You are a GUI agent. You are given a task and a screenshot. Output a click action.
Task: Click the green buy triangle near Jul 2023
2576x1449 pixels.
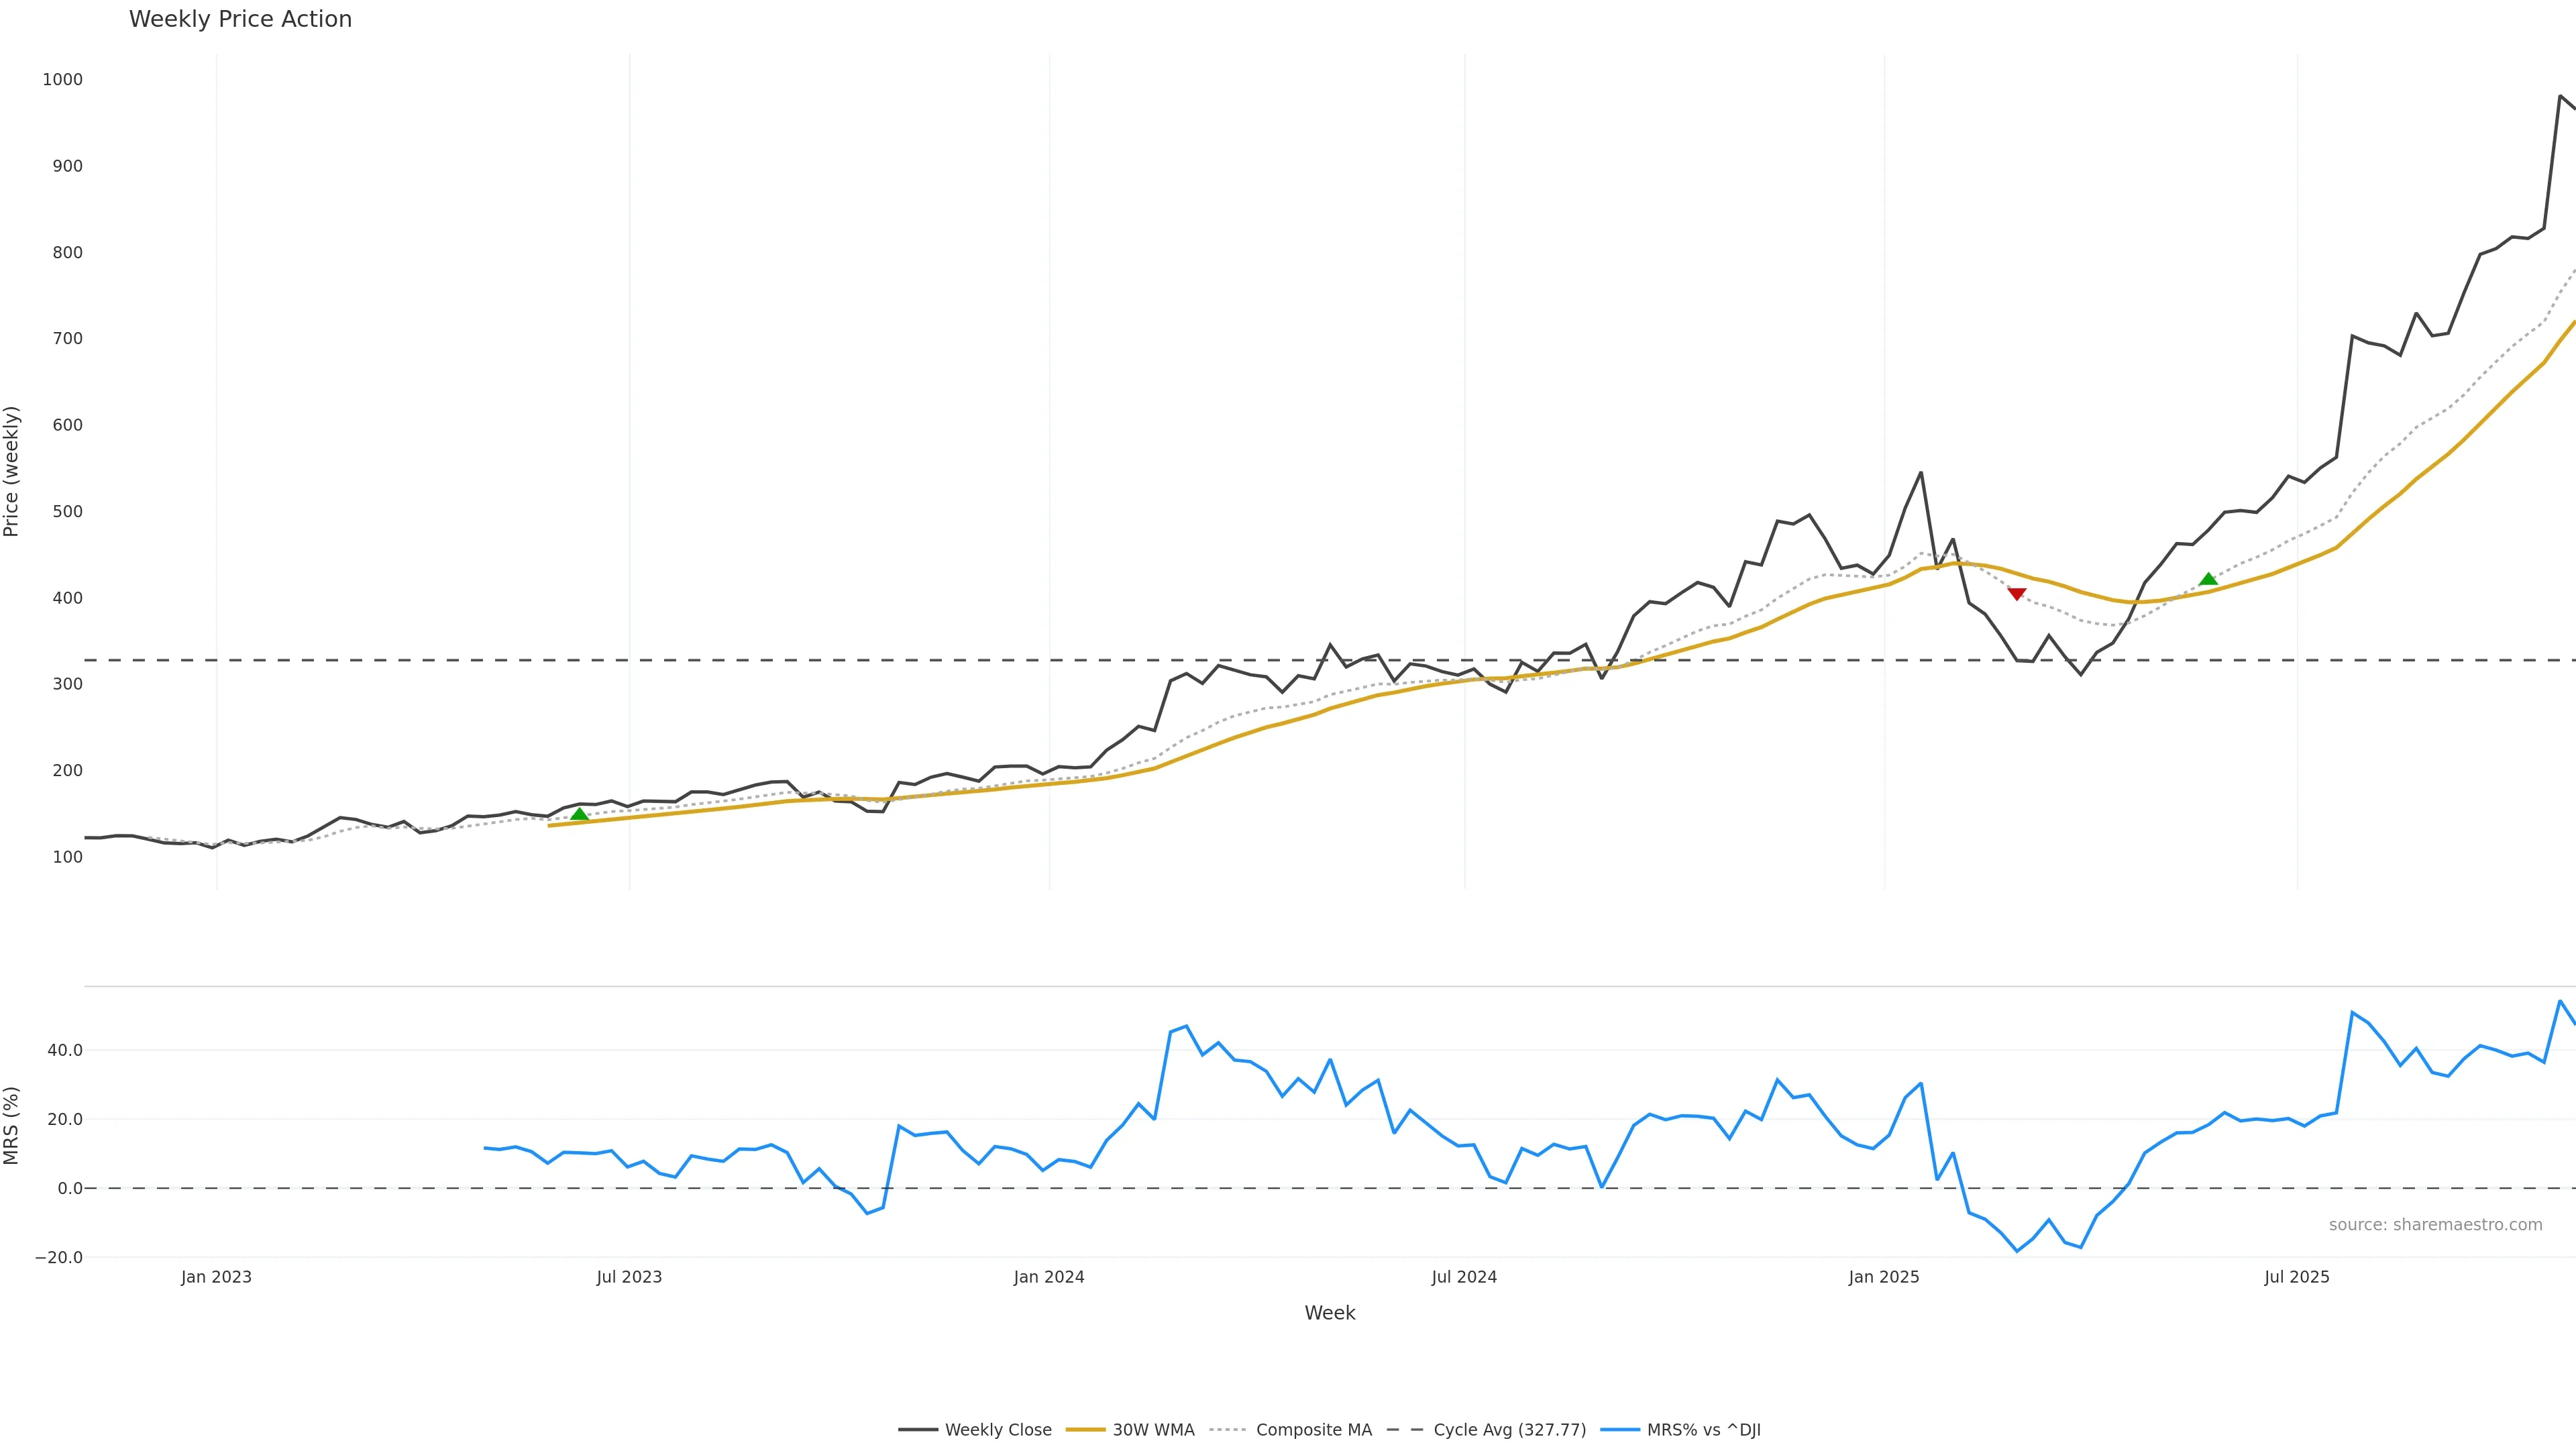click(579, 814)
